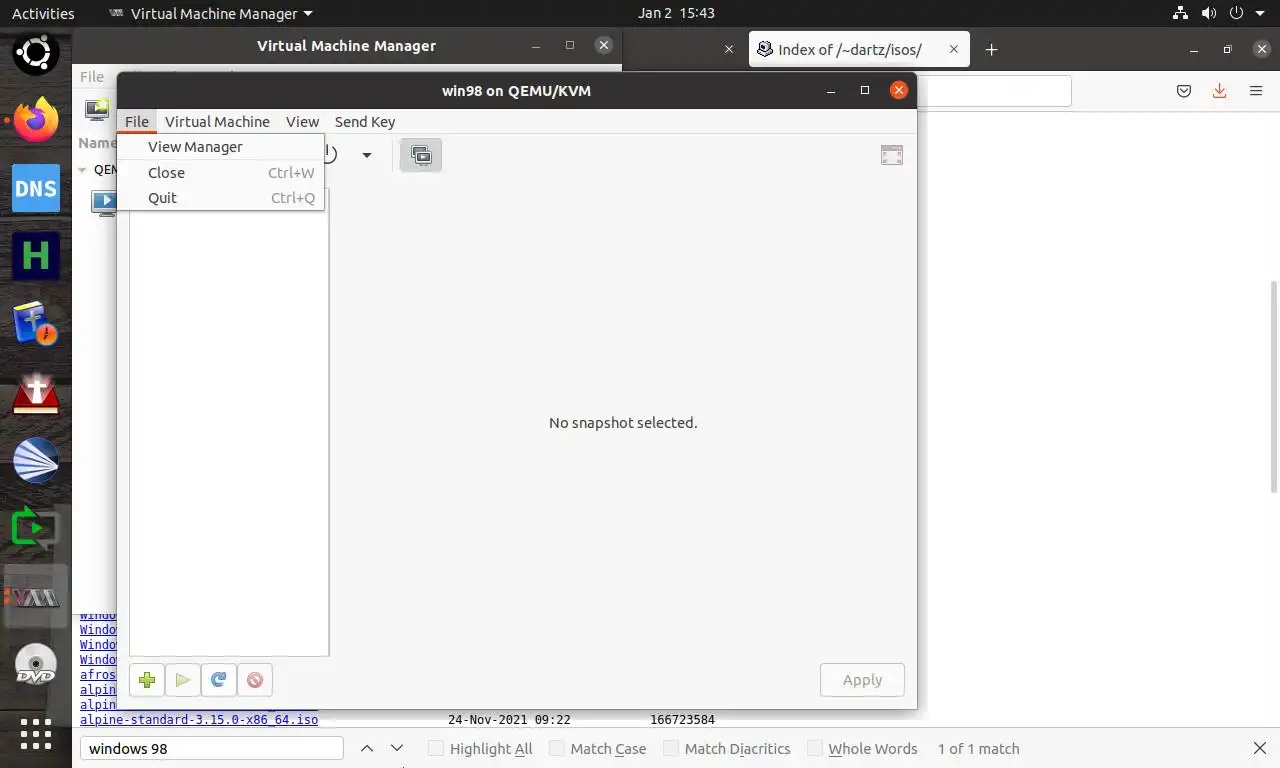Enable the Whole Words checkbox

[815, 748]
